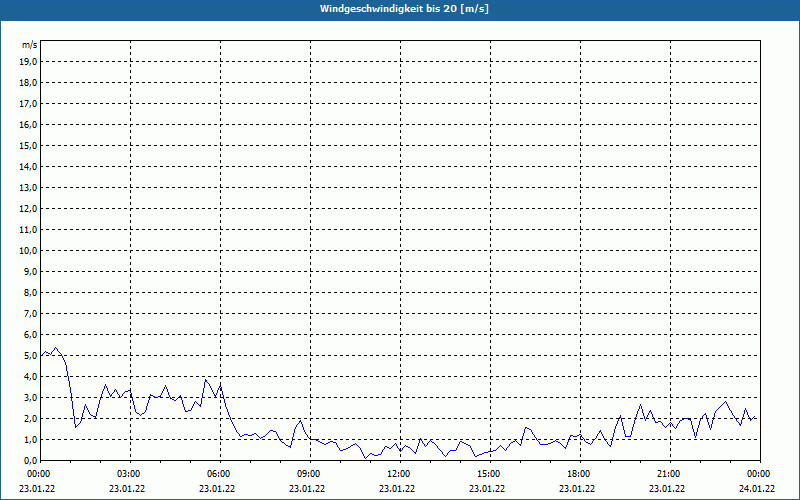Select the '9,0' y-axis value
The width and height of the screenshot is (800, 500).
click(31, 271)
